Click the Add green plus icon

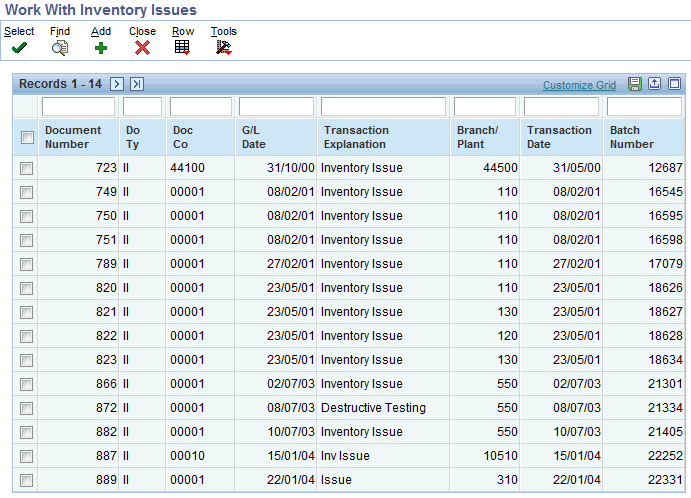point(101,48)
